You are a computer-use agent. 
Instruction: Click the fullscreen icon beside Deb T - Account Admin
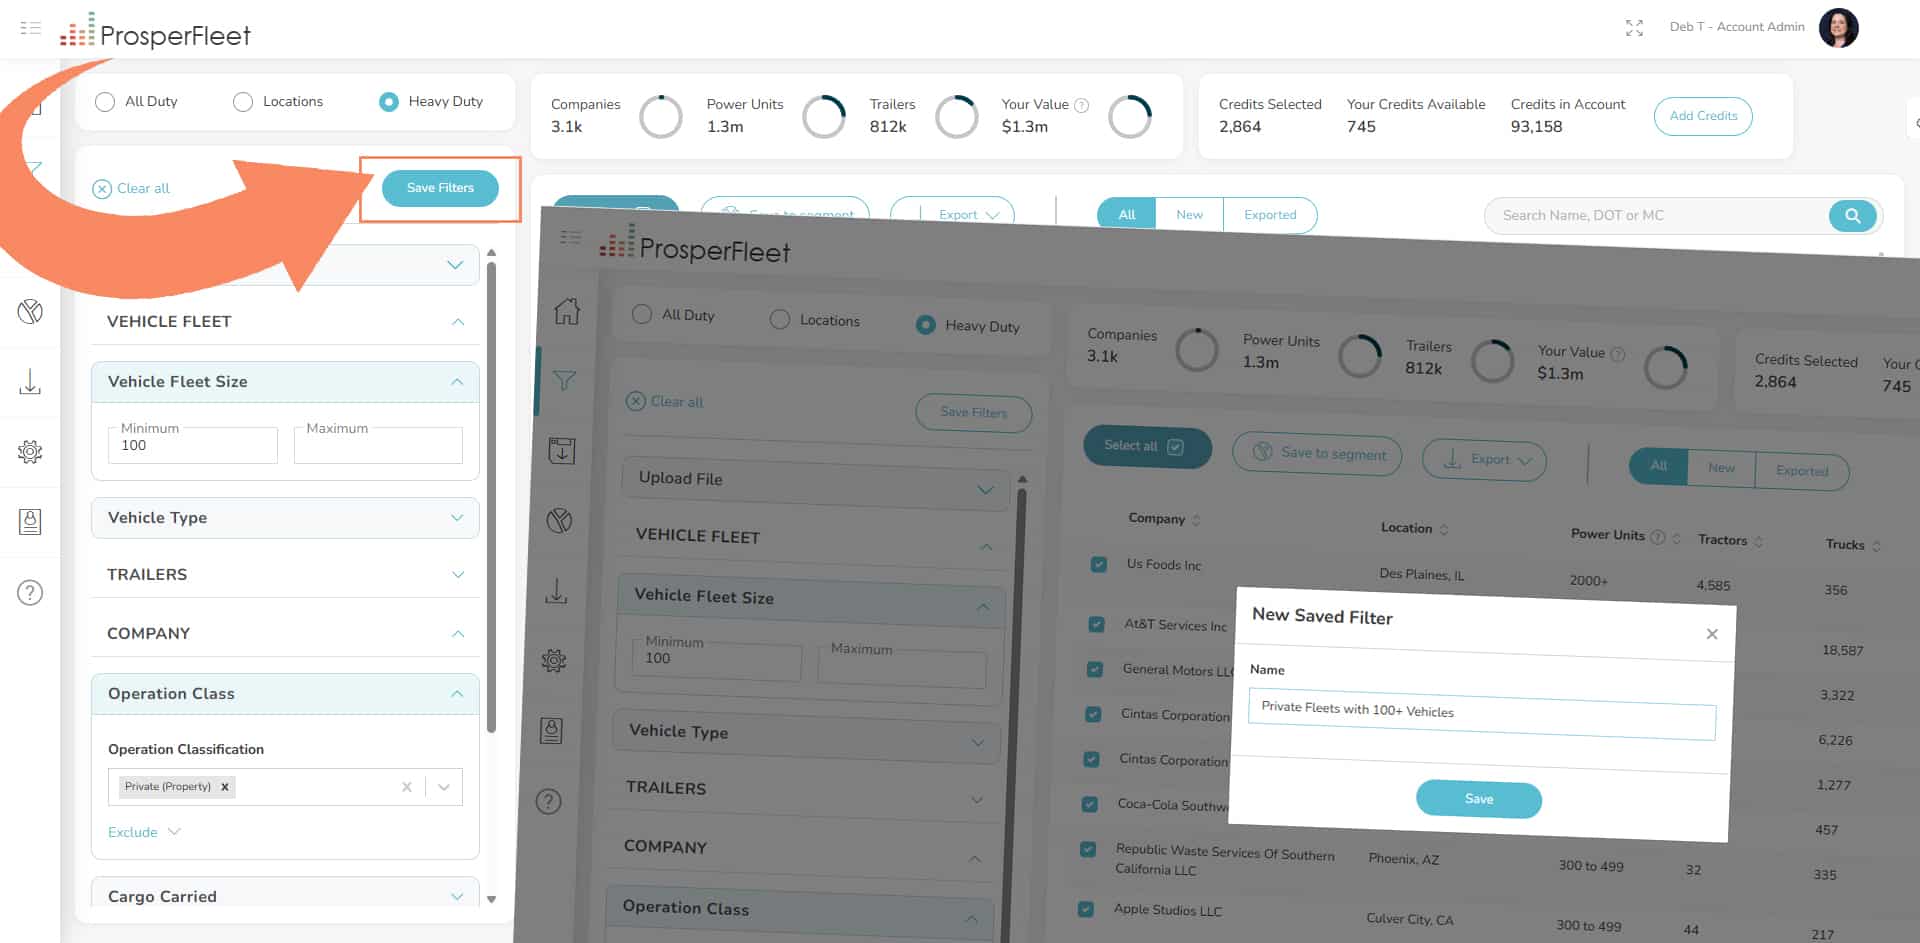click(x=1634, y=28)
